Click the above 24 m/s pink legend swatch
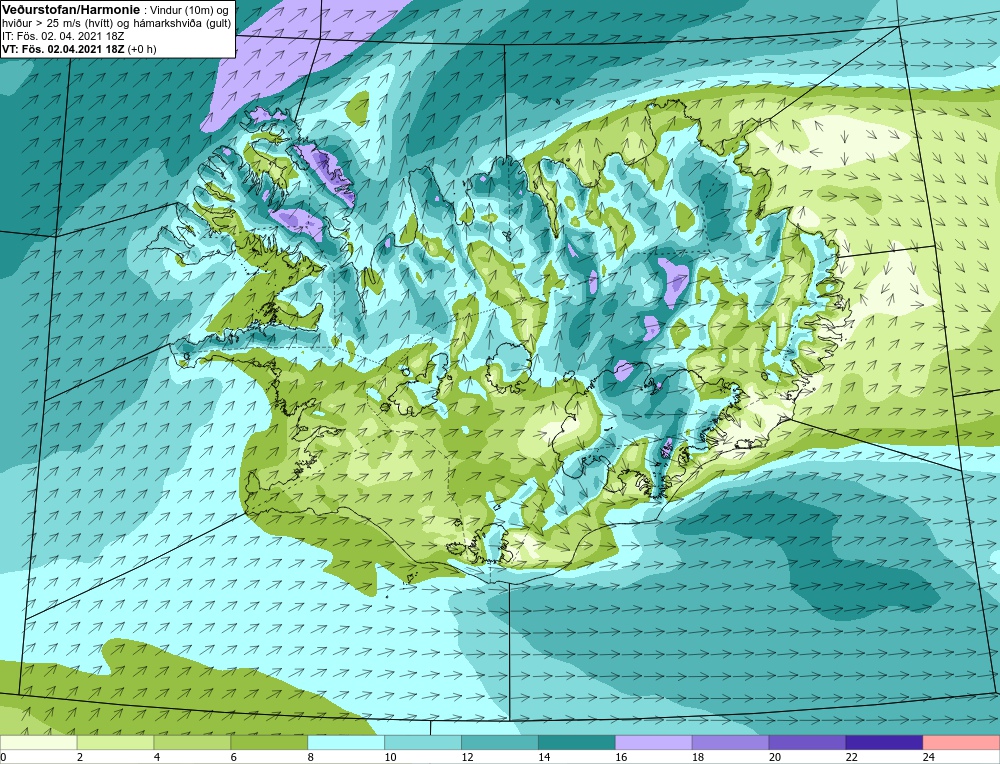The width and height of the screenshot is (1000, 764). tap(961, 743)
